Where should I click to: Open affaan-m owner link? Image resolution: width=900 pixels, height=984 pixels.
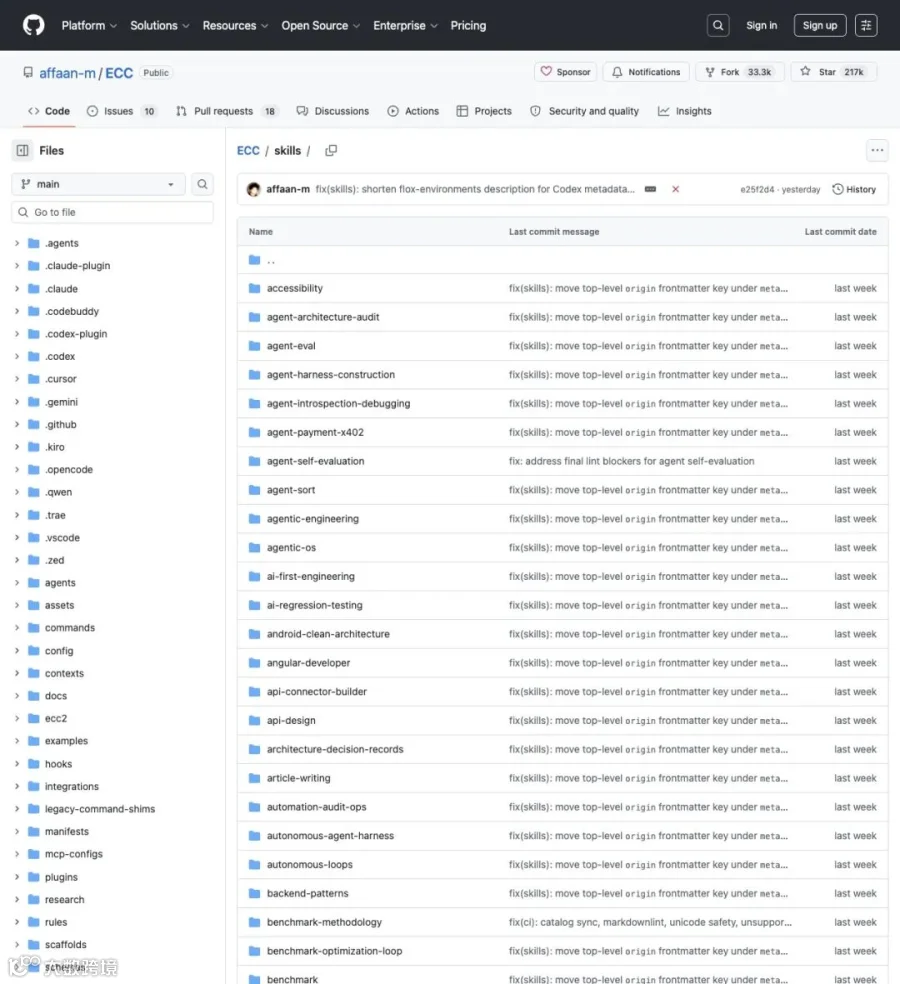click(67, 73)
